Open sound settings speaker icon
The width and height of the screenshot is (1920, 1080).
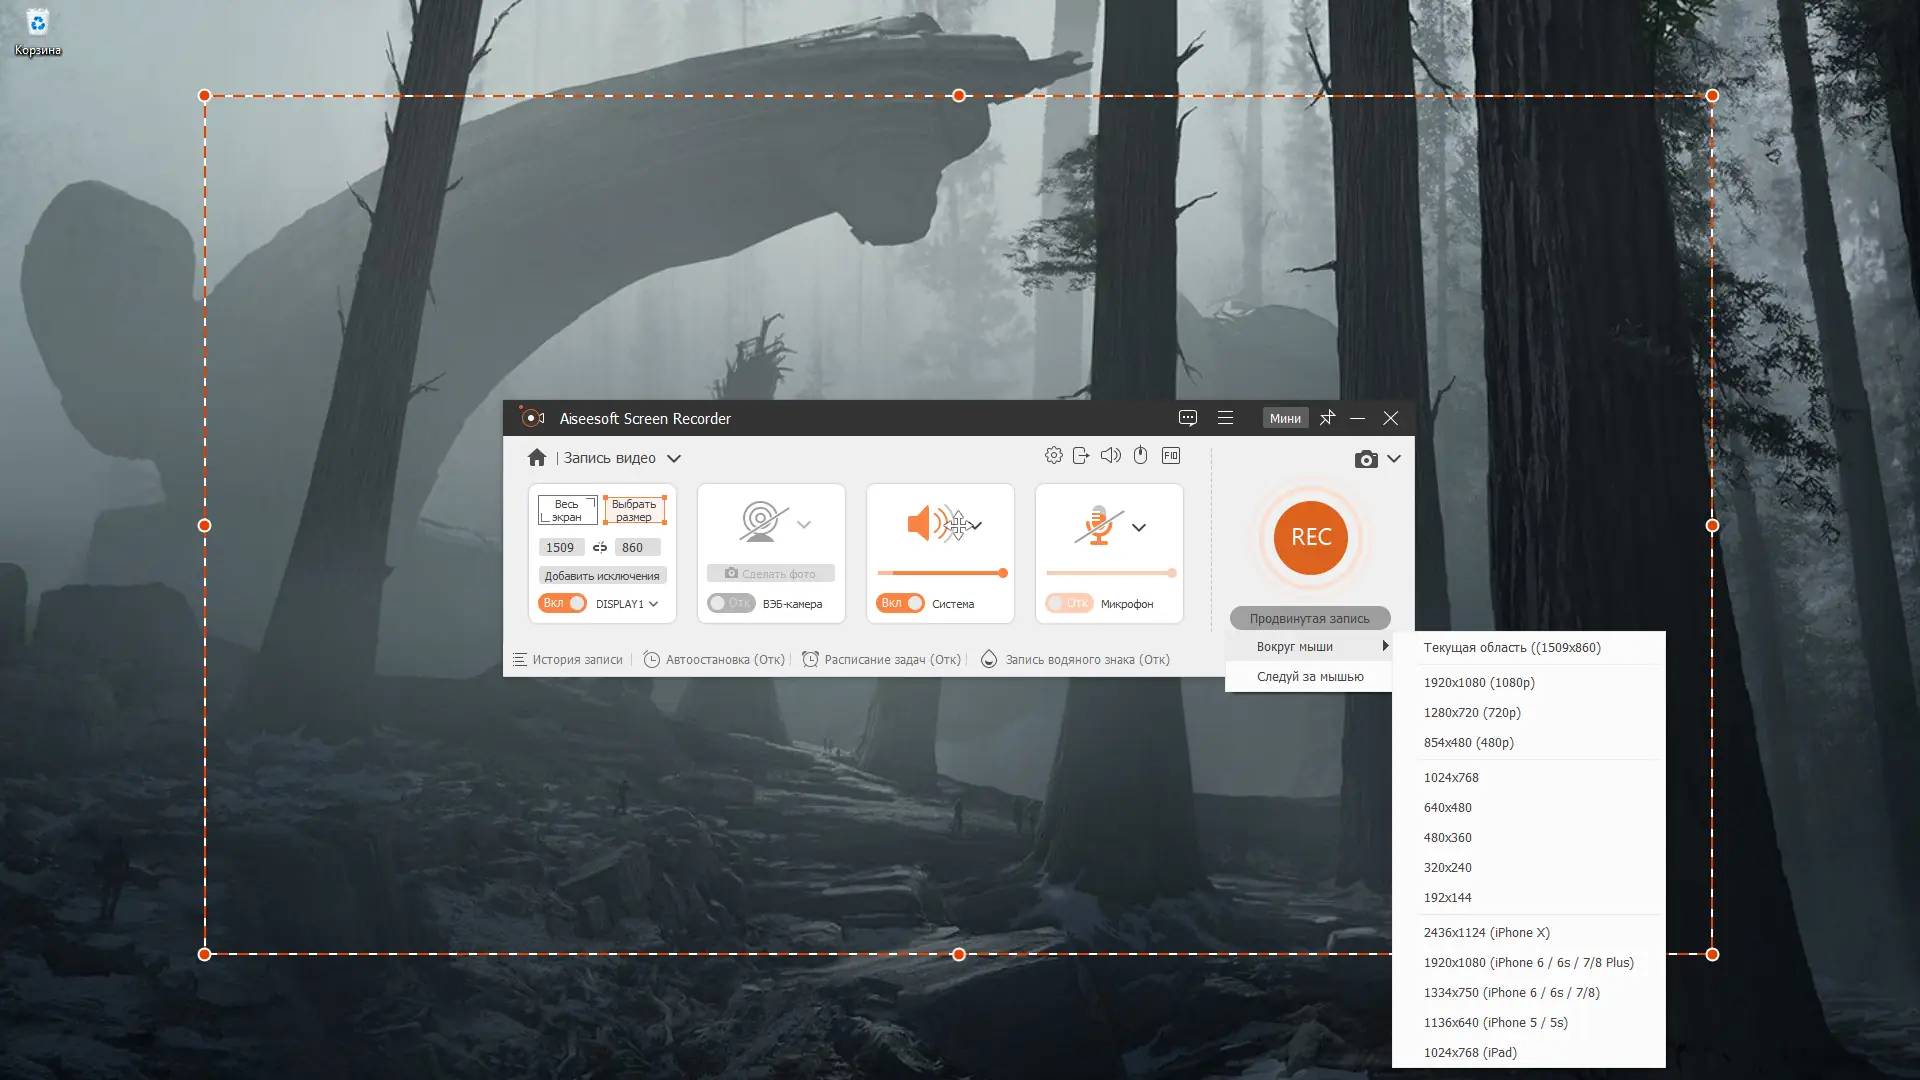[x=1110, y=456]
